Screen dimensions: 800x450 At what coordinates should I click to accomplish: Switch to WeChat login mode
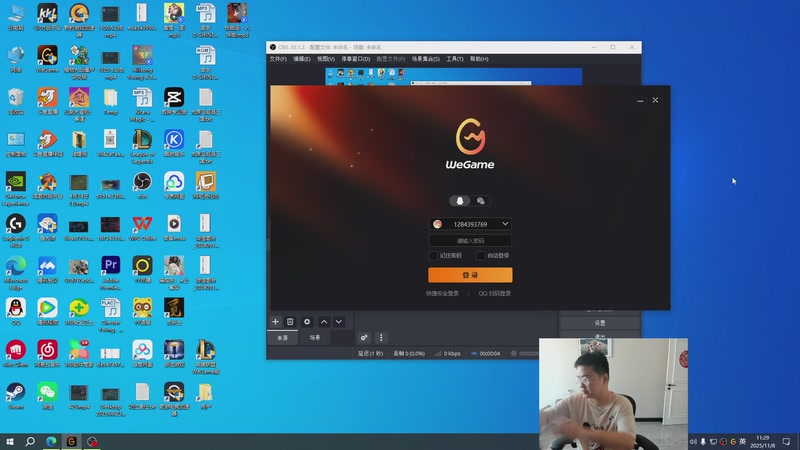click(x=481, y=201)
